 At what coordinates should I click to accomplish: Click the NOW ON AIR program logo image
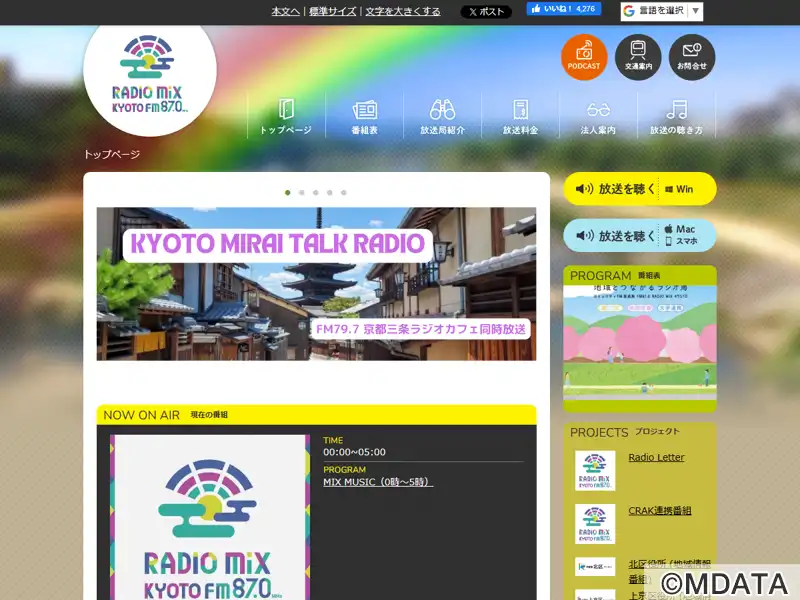[210, 517]
